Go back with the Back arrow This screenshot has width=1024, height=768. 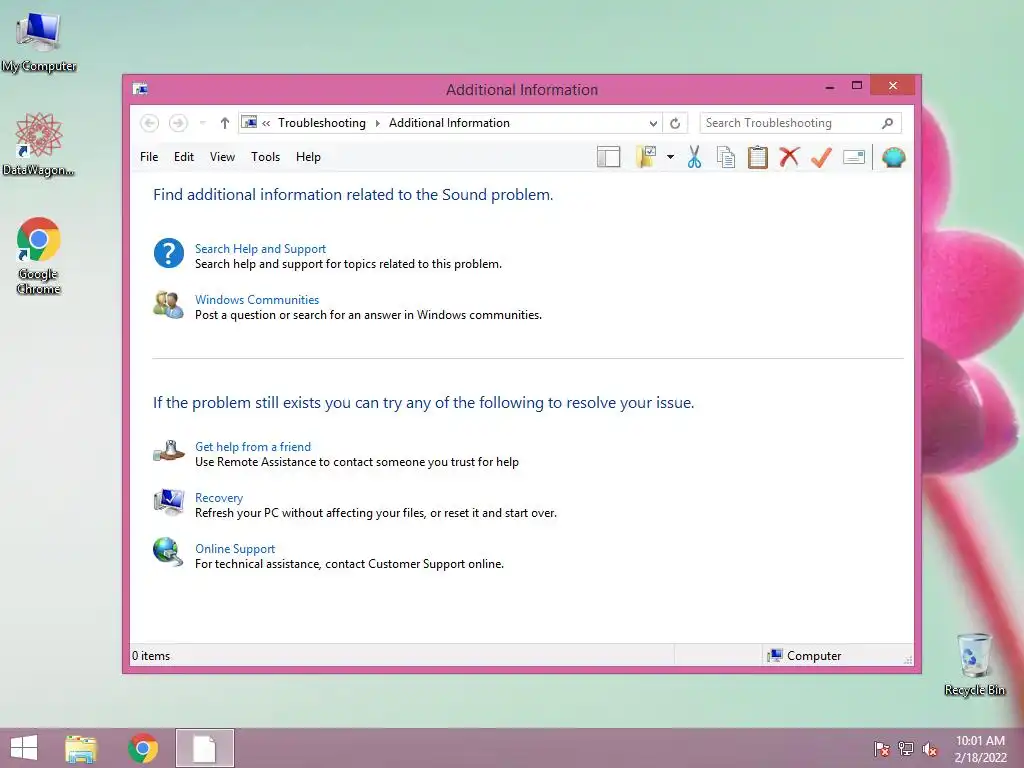pos(150,123)
